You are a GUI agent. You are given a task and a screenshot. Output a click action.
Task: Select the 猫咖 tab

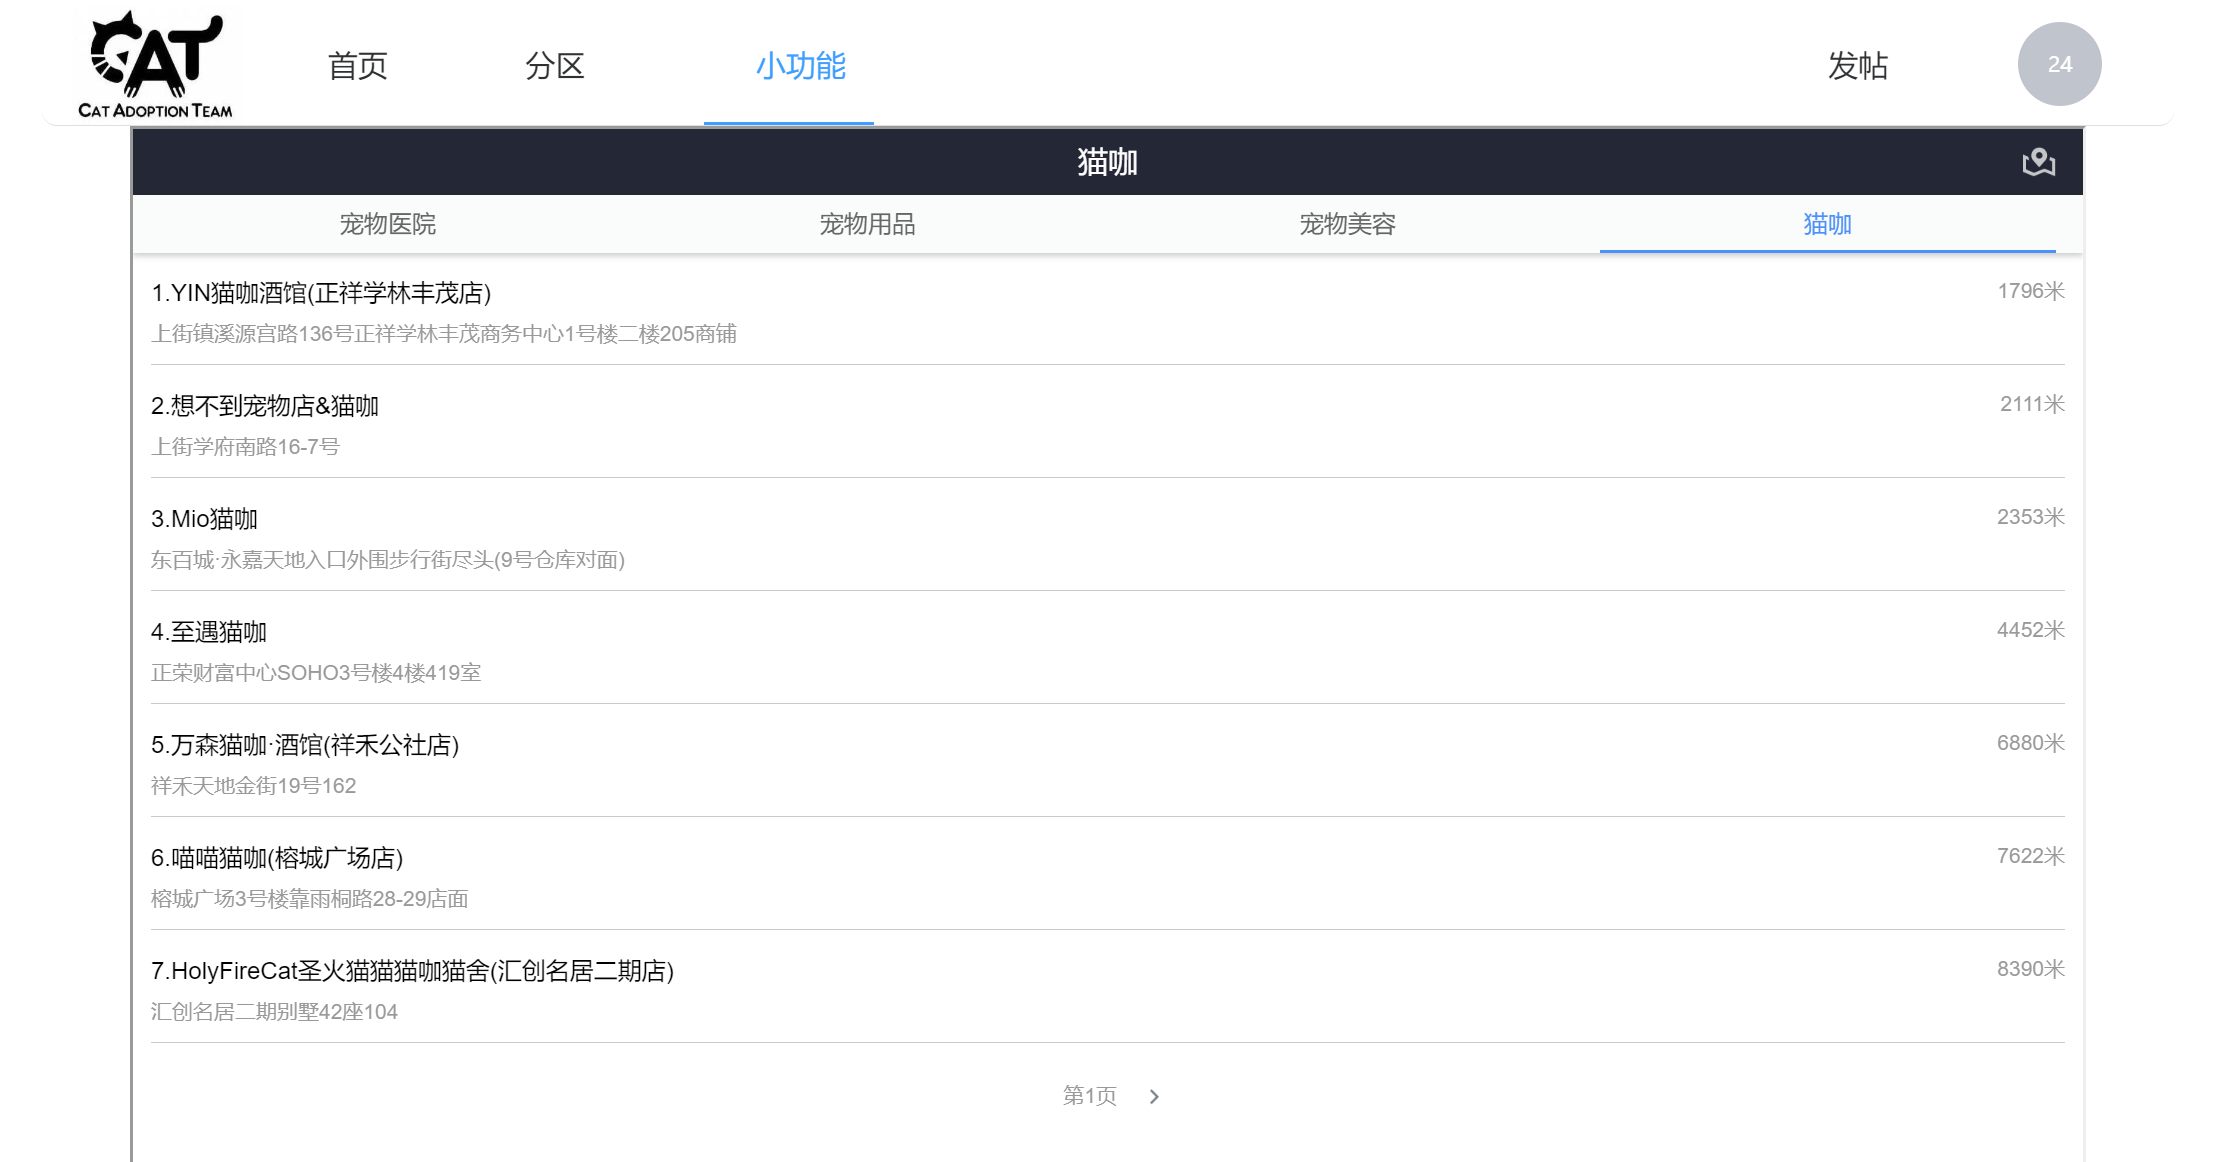pos(1827,224)
